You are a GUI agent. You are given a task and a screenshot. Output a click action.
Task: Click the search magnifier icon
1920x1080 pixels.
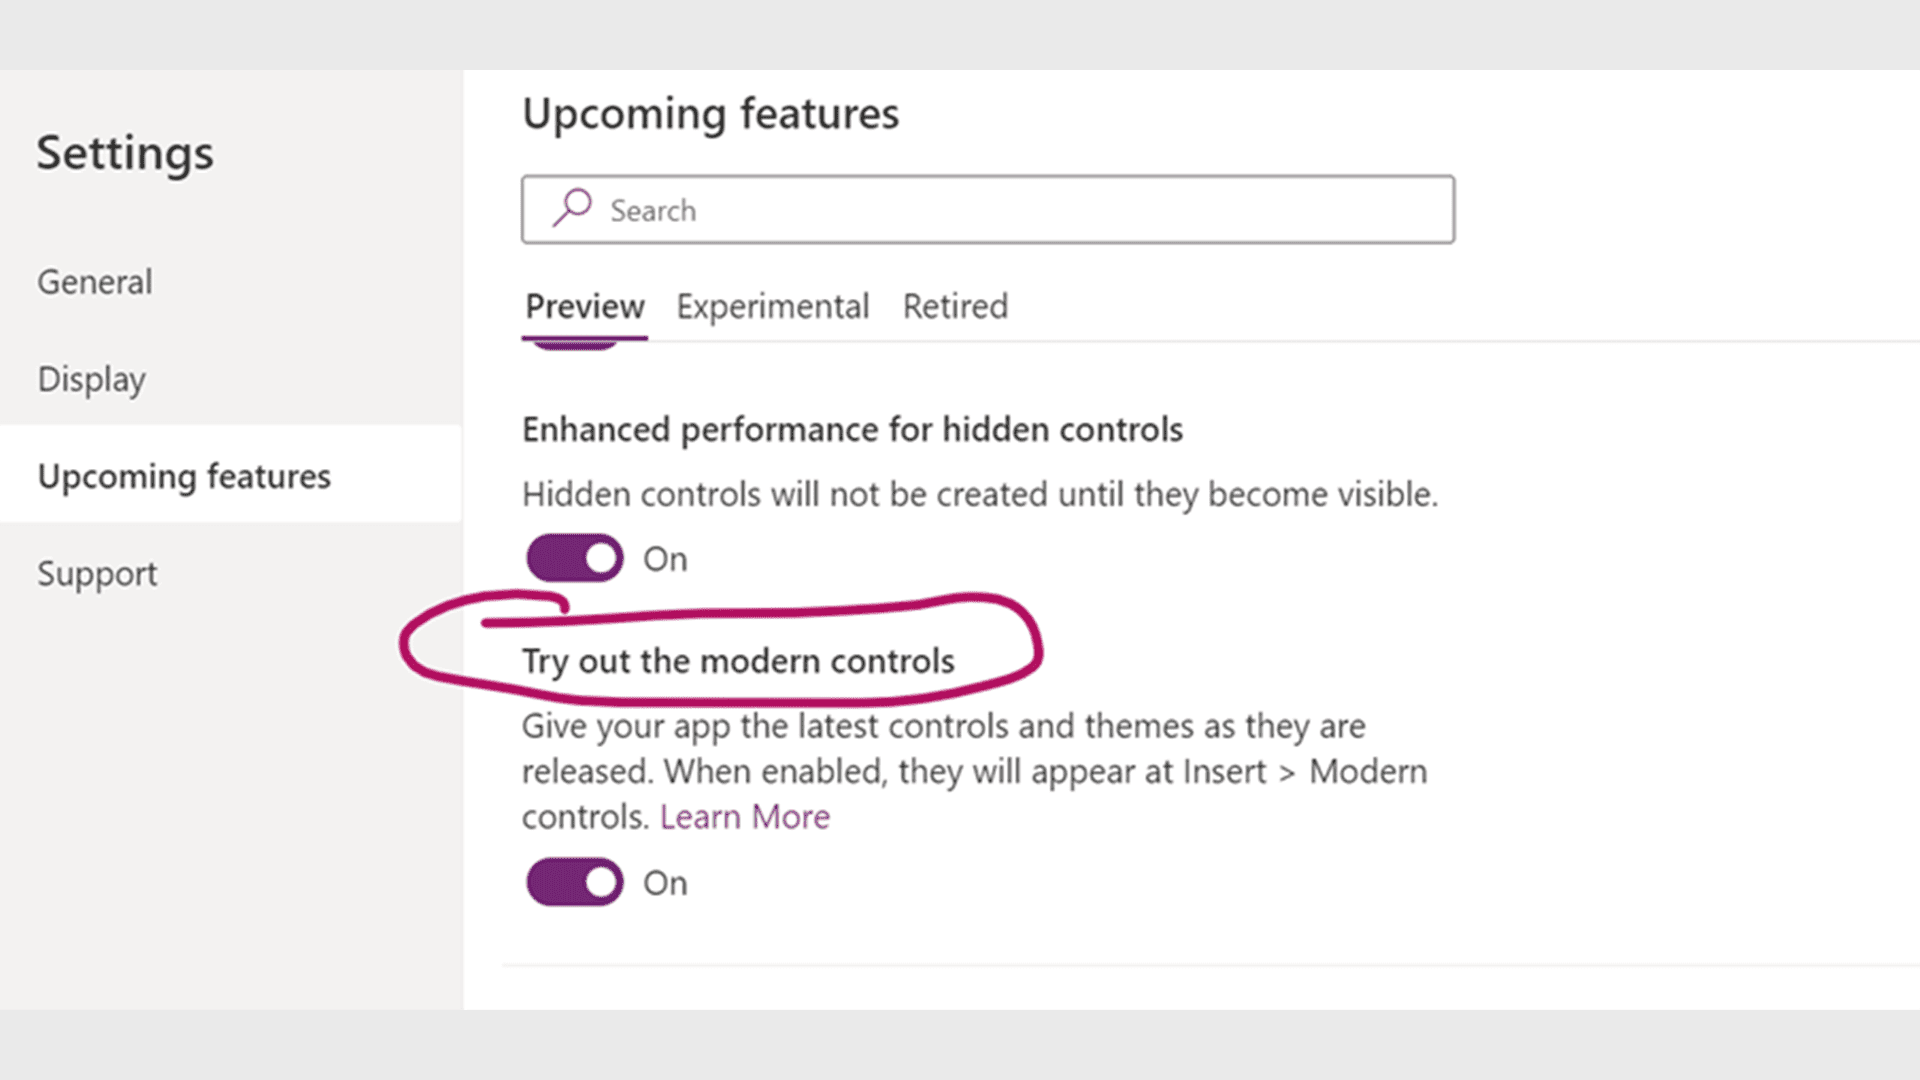[x=571, y=208]
